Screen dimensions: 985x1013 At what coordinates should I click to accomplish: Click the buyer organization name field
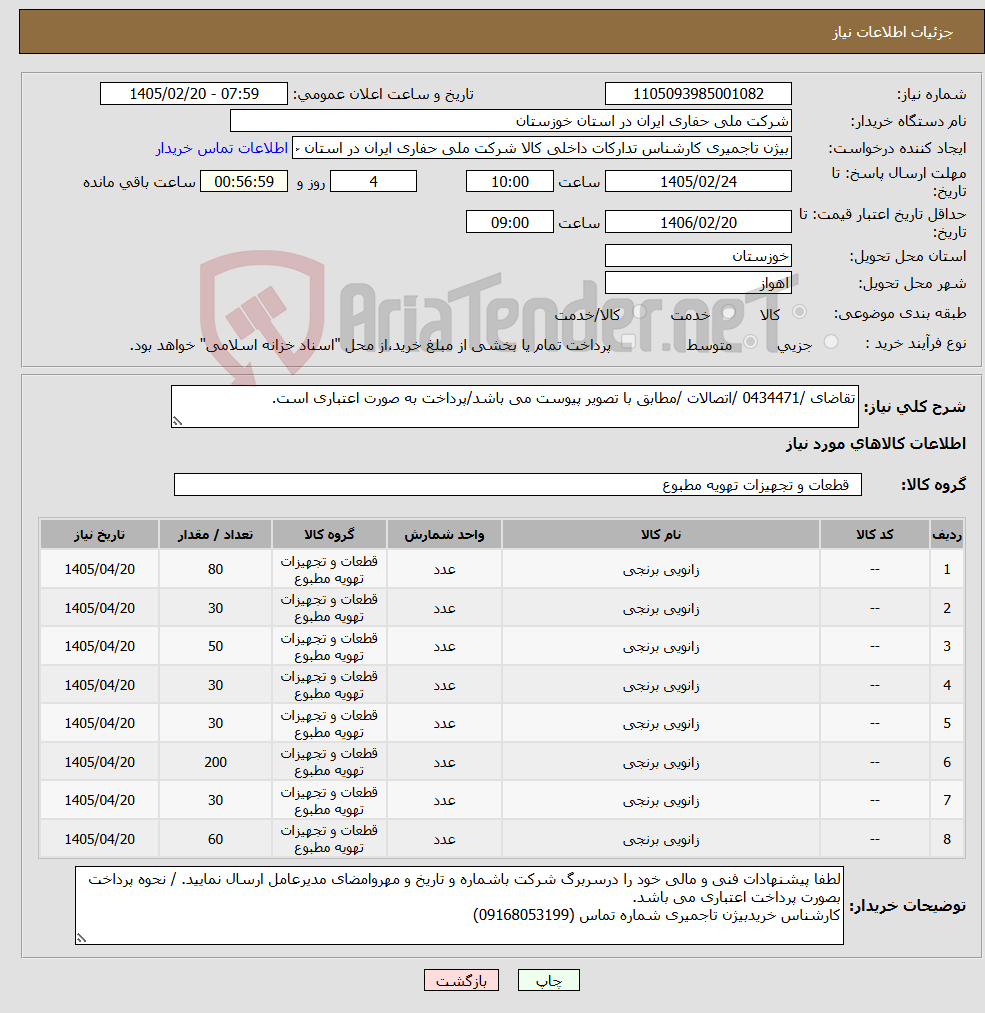click(x=510, y=121)
